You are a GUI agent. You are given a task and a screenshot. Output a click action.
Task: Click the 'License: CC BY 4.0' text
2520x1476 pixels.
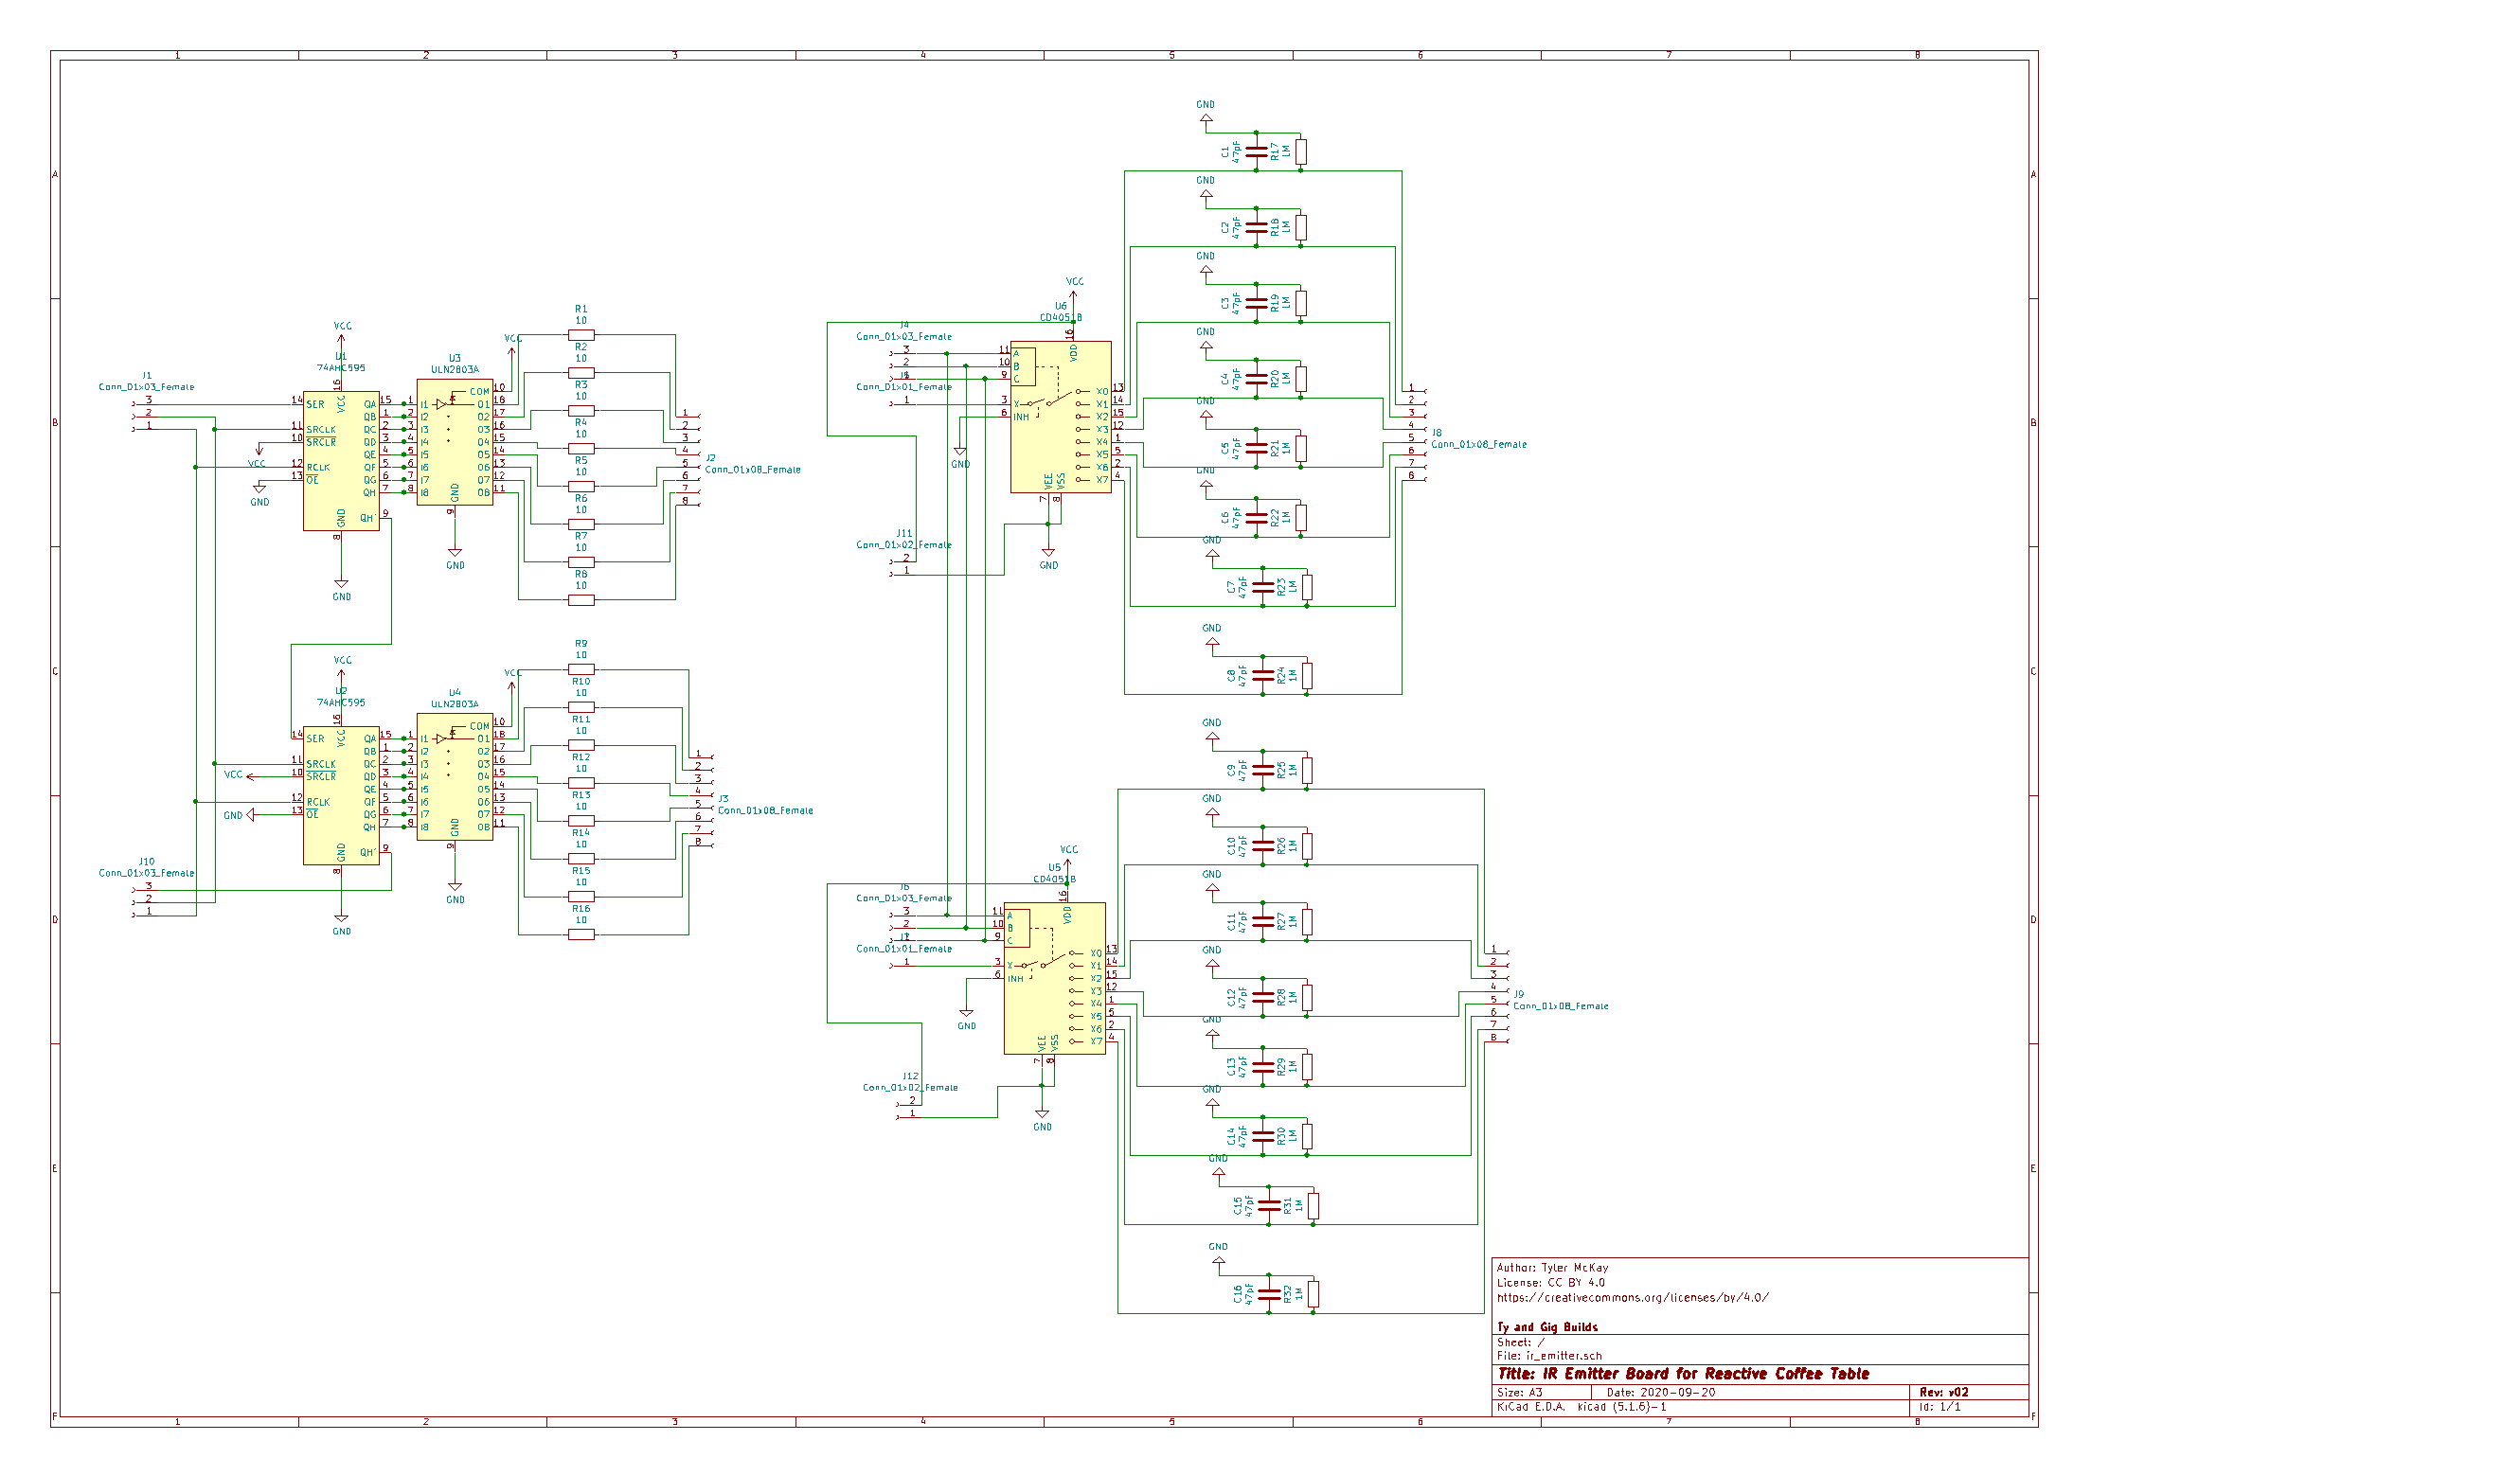pyautogui.click(x=1550, y=1283)
